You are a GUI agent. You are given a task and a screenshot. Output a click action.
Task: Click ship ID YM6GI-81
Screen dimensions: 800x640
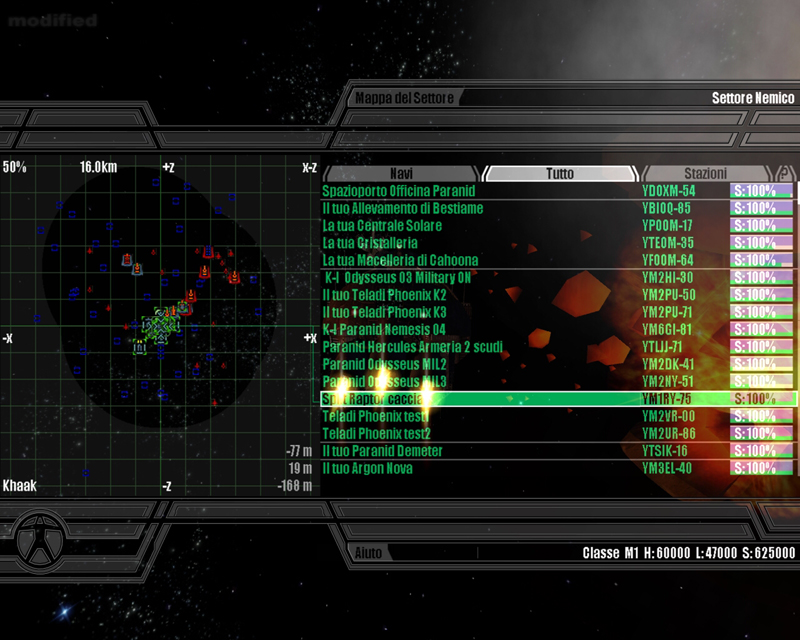667,330
